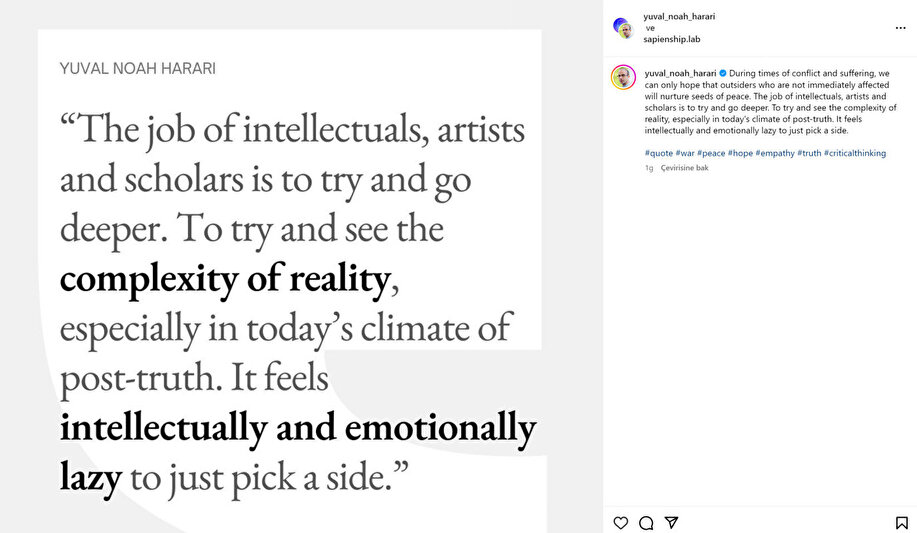Open the #truth hashtag
Viewport: 917px width, 533px height.
(x=808, y=153)
